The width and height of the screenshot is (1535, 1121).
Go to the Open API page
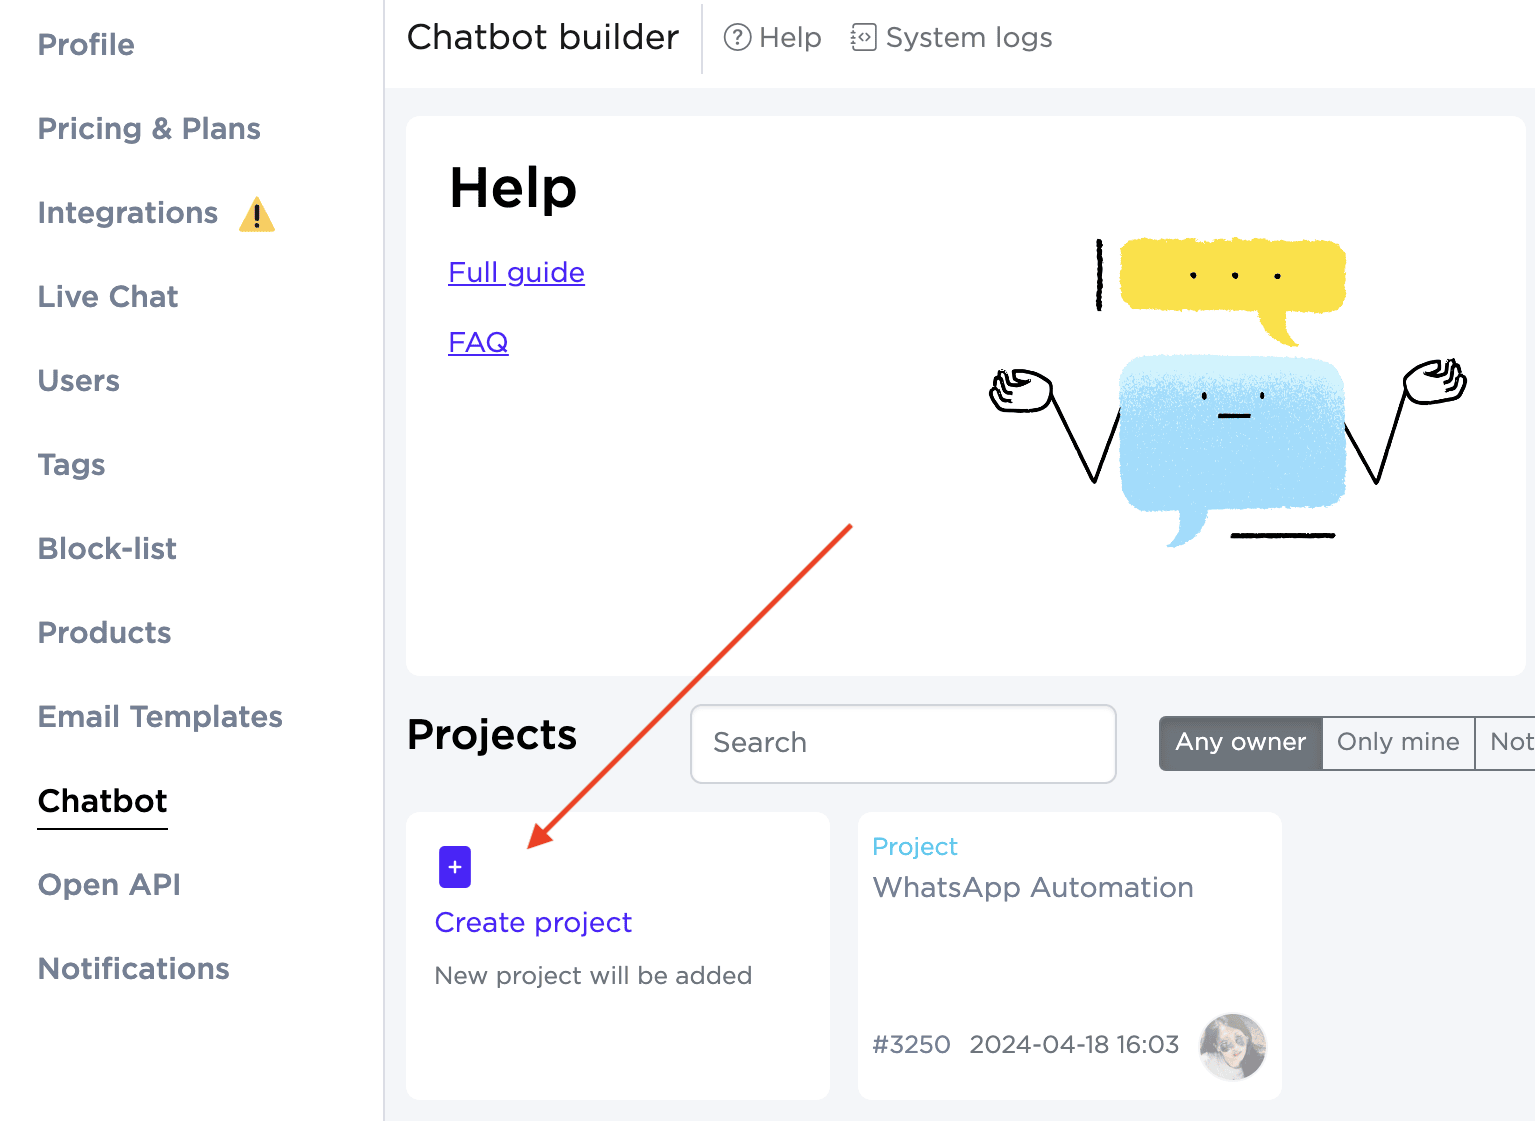pyautogui.click(x=109, y=885)
